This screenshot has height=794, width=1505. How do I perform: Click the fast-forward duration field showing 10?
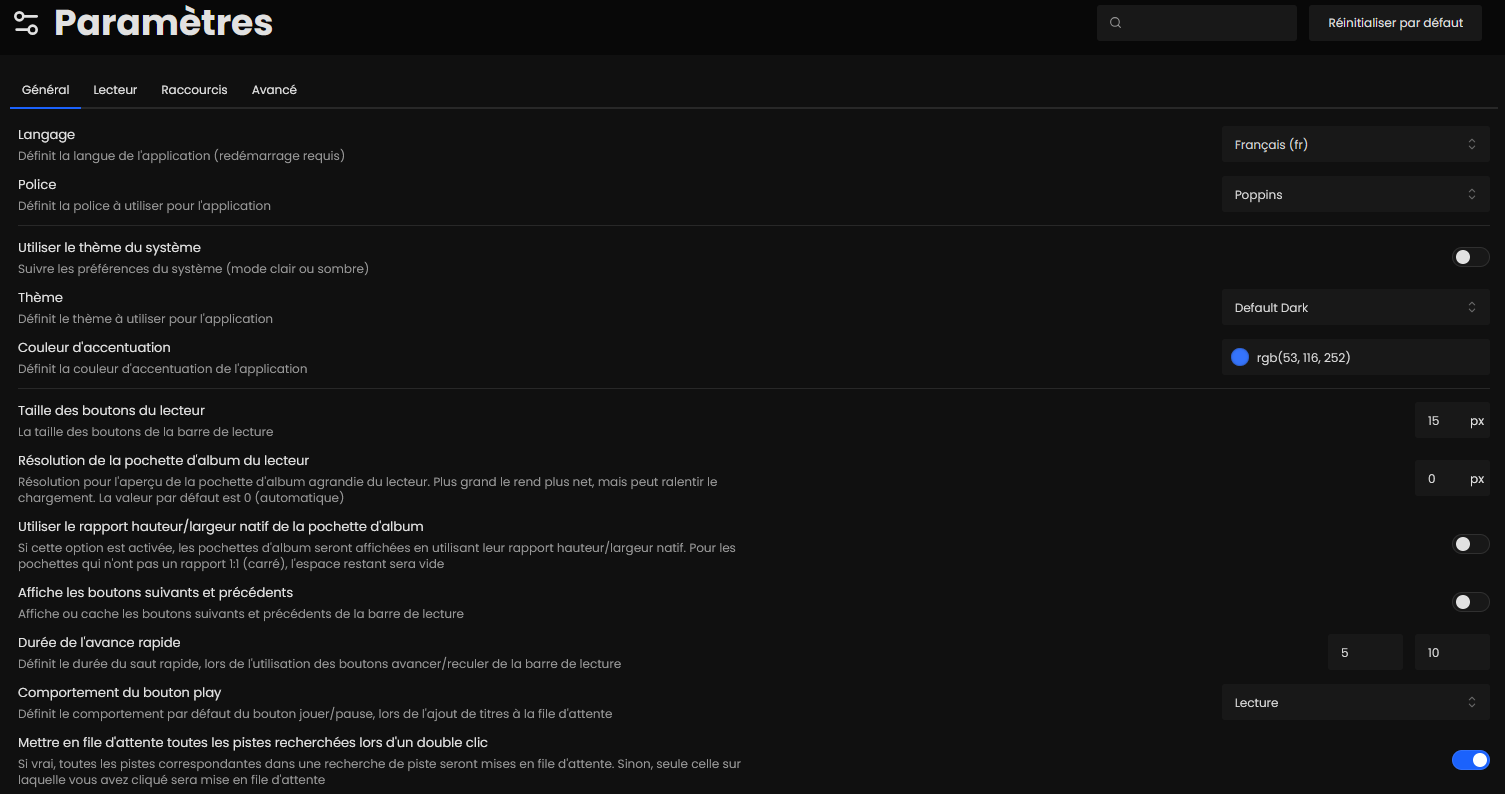click(x=1450, y=653)
